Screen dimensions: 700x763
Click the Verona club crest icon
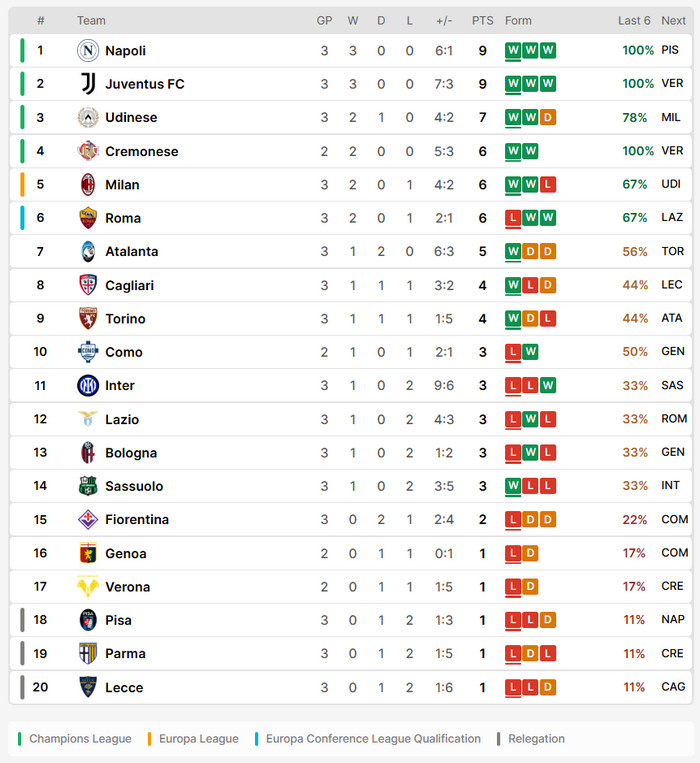tap(88, 587)
